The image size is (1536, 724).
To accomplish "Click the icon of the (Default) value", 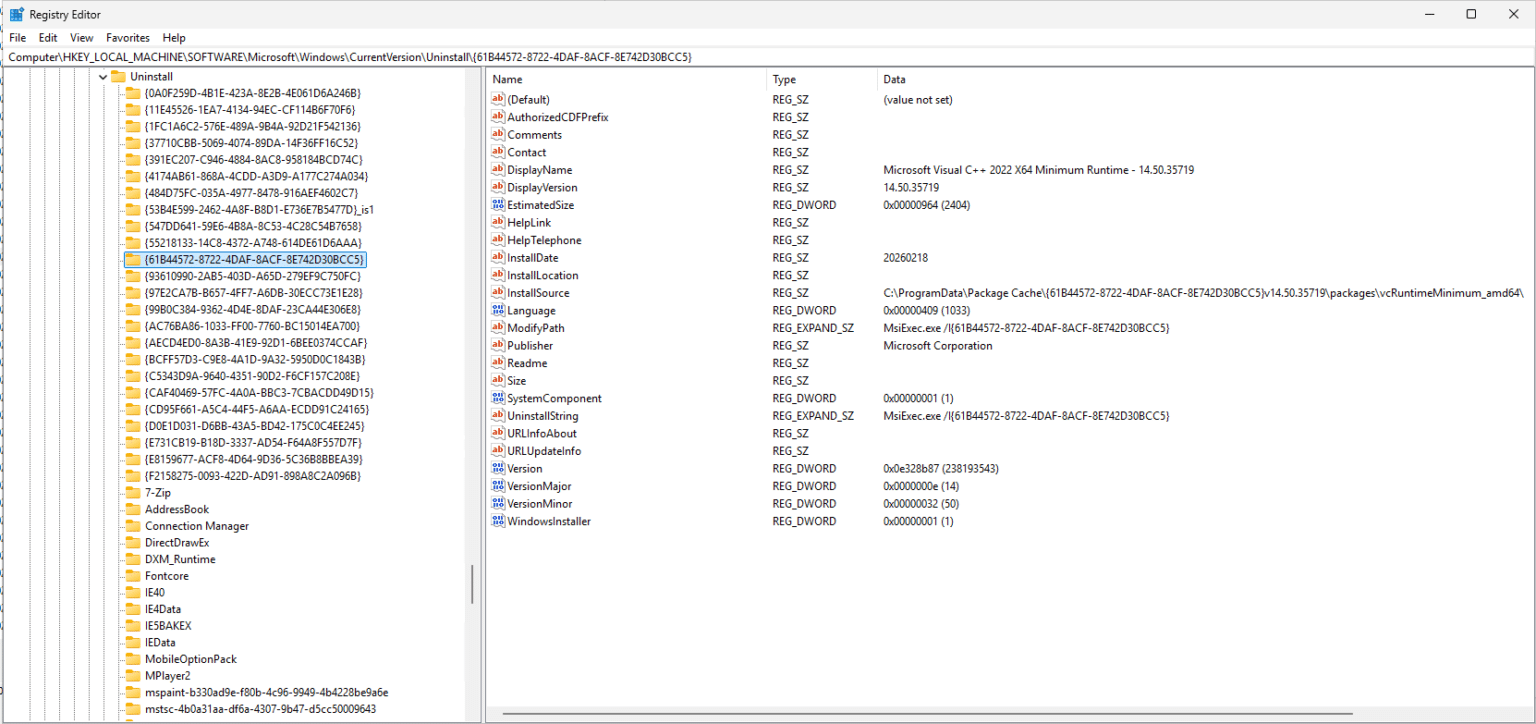I will click(x=498, y=100).
